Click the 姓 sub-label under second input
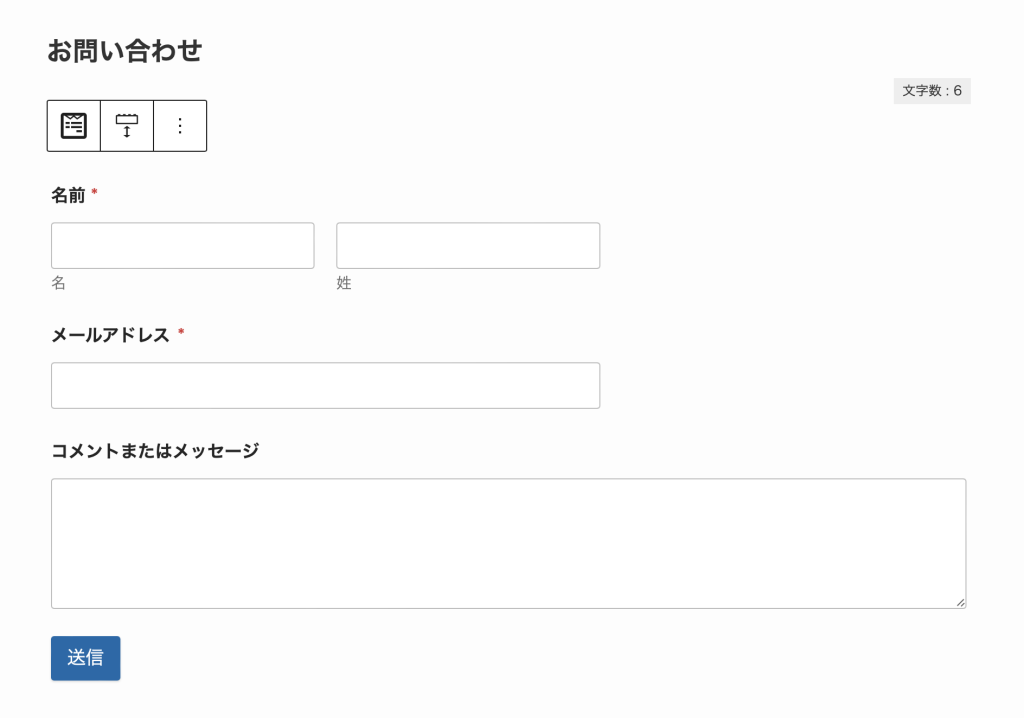Image resolution: width=1024 pixels, height=718 pixels. 344,283
